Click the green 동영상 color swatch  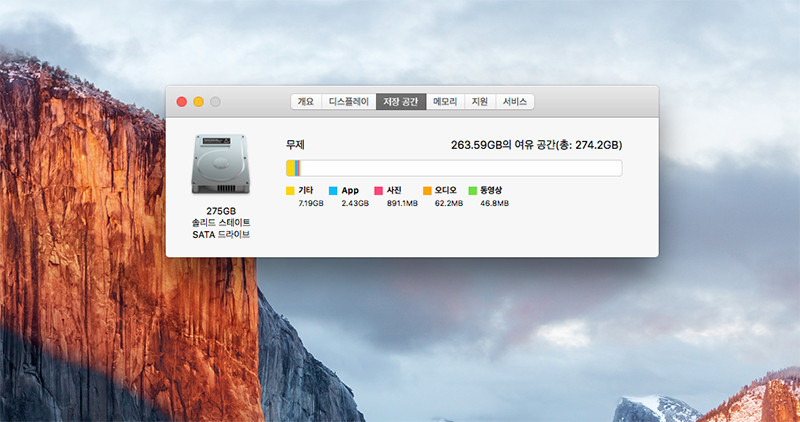click(x=472, y=191)
